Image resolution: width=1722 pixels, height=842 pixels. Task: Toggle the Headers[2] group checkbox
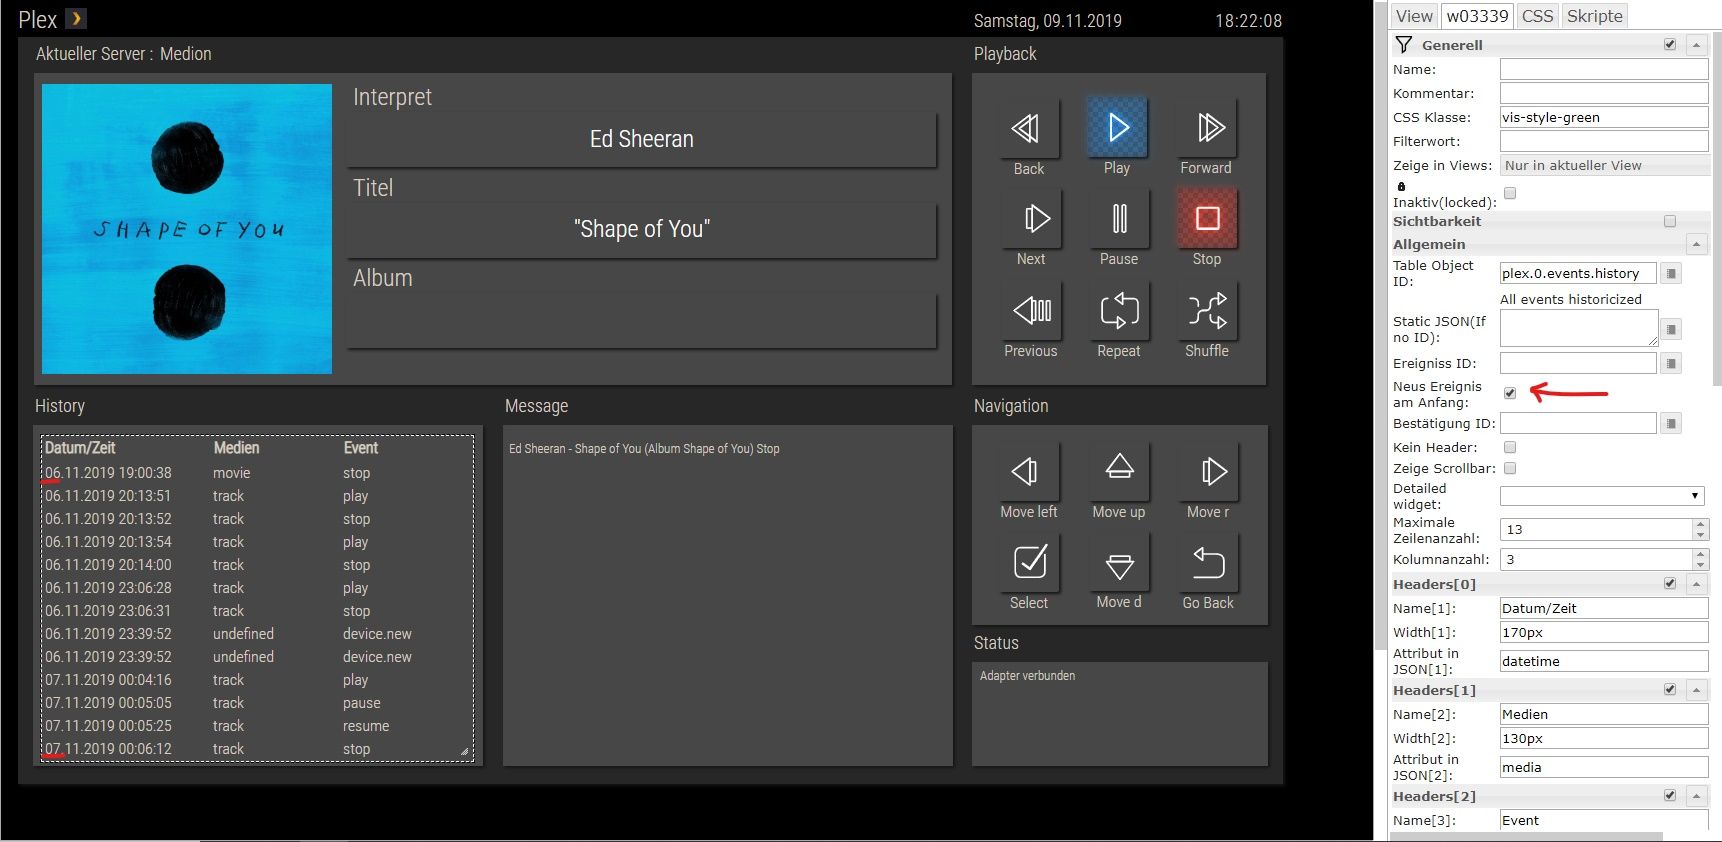pos(1669,795)
